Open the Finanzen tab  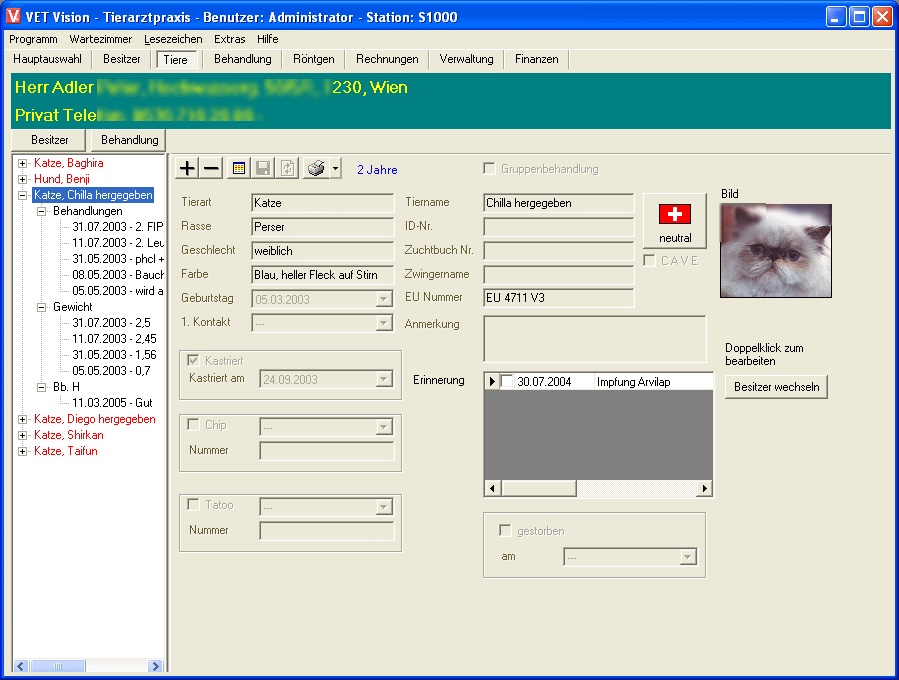537,59
